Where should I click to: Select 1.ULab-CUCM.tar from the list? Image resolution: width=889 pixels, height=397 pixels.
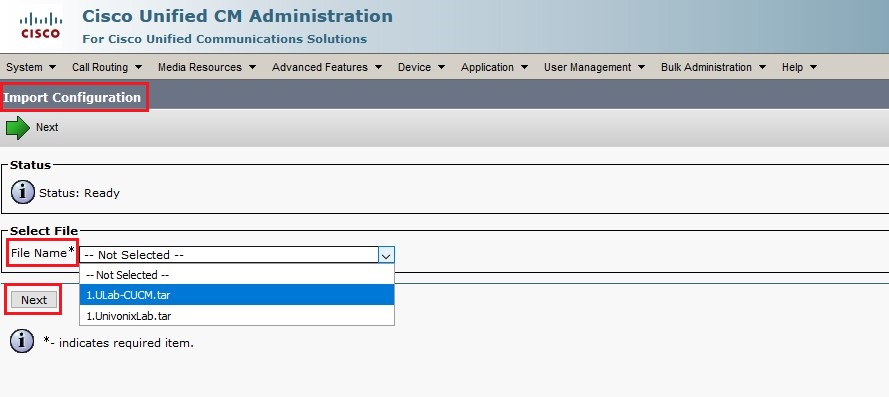click(237, 295)
